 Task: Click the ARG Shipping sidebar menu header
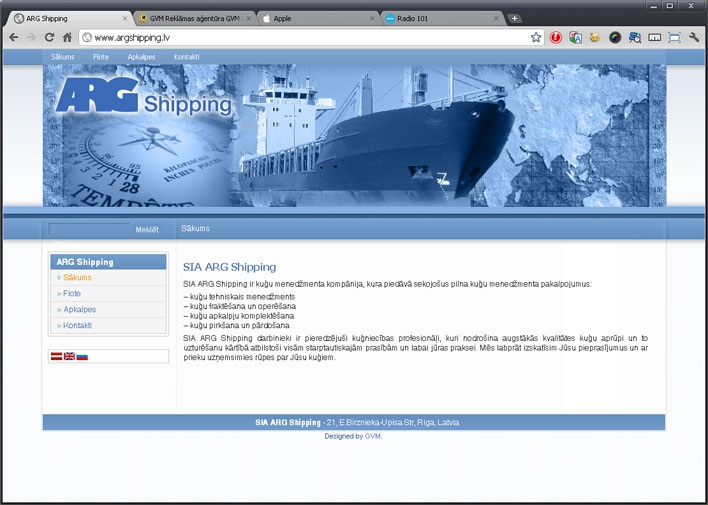point(108,262)
